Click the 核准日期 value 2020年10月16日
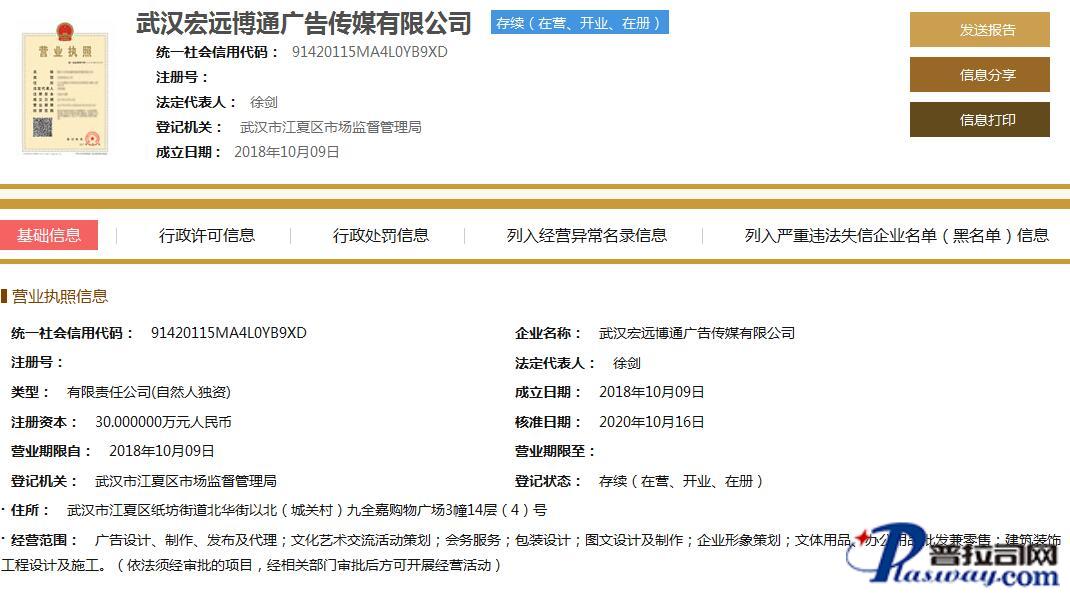The image size is (1070, 599). pos(651,422)
